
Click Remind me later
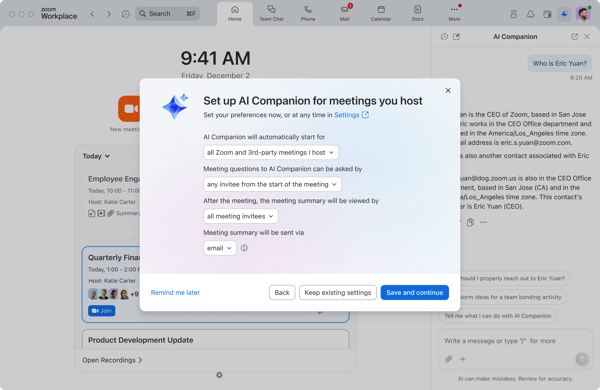pos(175,292)
